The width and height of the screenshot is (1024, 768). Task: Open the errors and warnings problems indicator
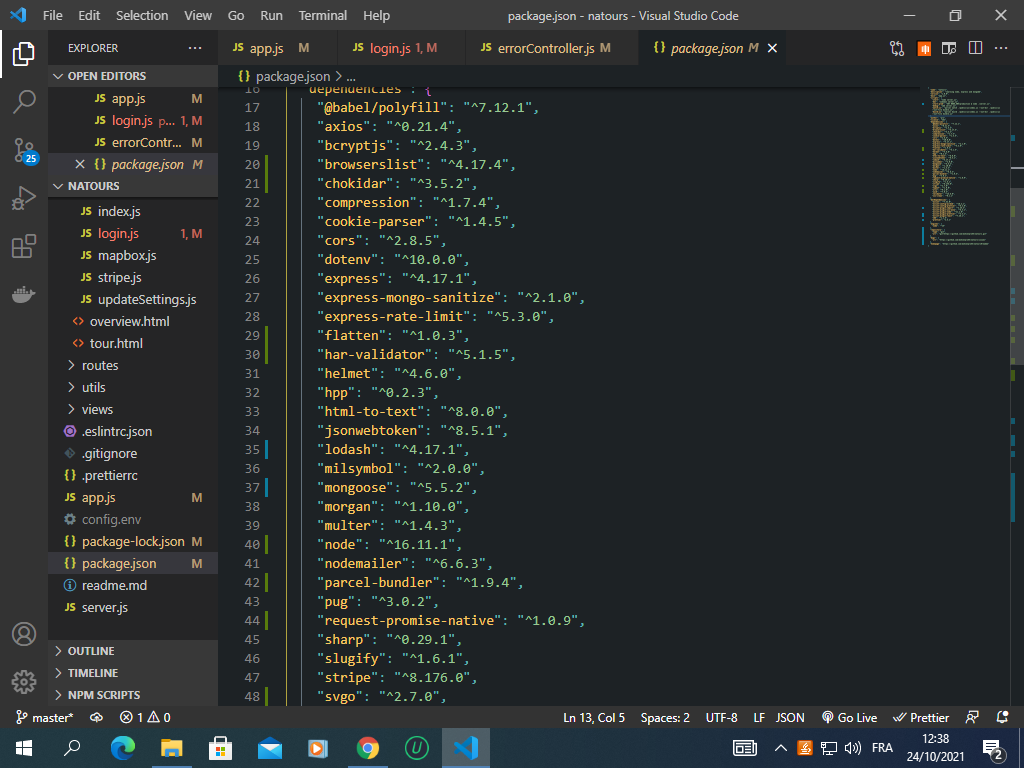tap(145, 717)
